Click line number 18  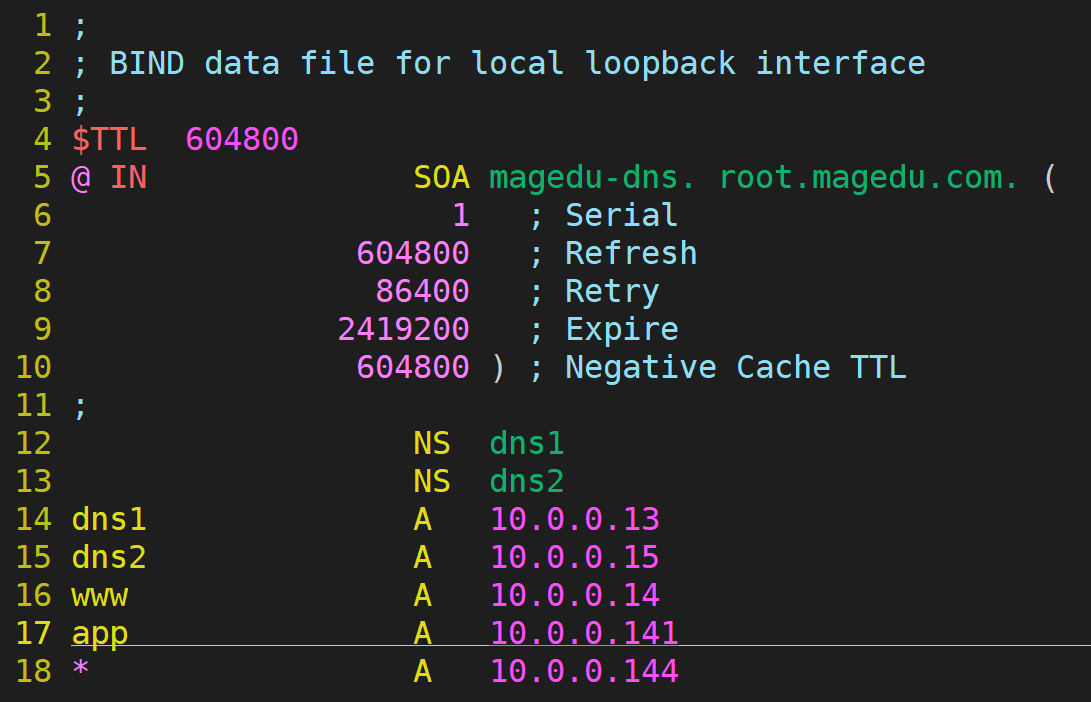[x=33, y=671]
